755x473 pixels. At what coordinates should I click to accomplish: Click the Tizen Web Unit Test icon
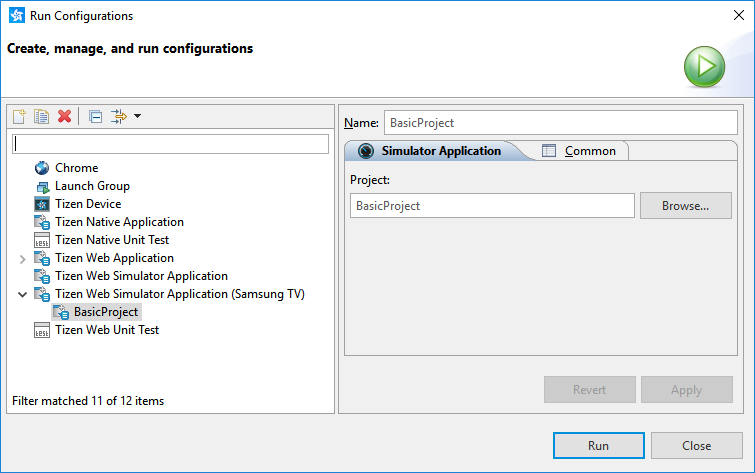coord(42,330)
